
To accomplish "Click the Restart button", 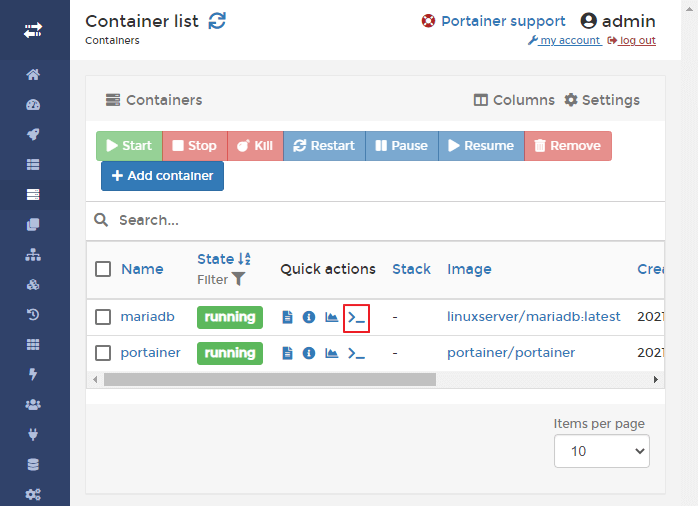I will click(324, 146).
